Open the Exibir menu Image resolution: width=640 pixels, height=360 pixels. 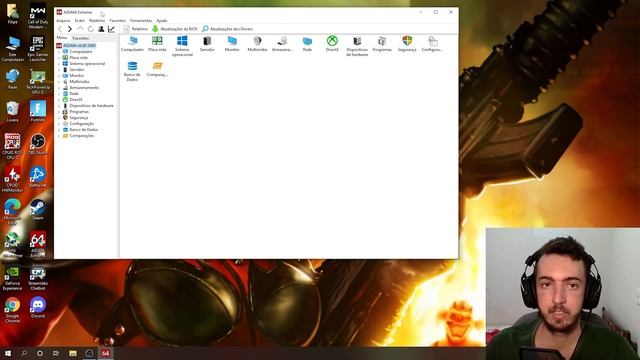[x=80, y=20]
